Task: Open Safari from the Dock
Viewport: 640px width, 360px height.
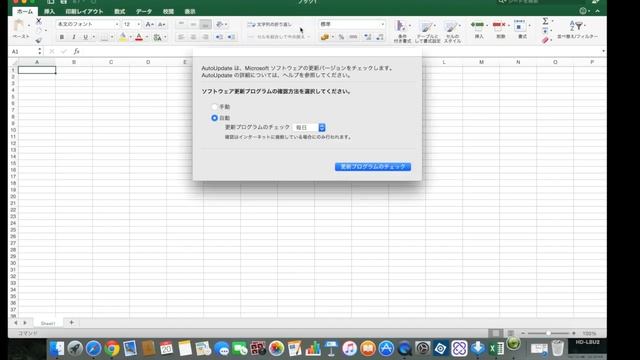Action: tap(93, 349)
